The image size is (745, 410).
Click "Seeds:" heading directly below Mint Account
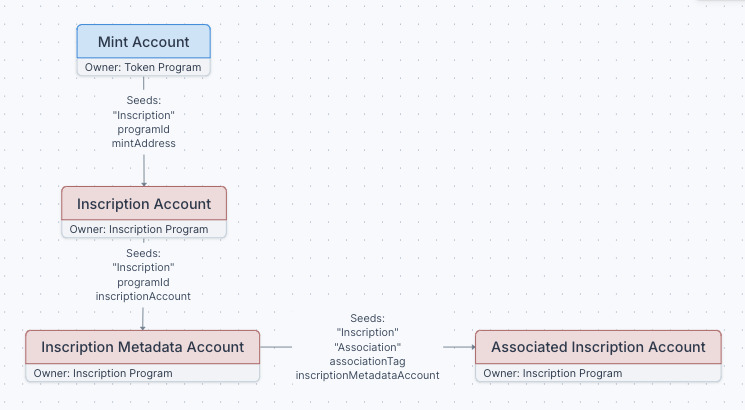pos(144,100)
